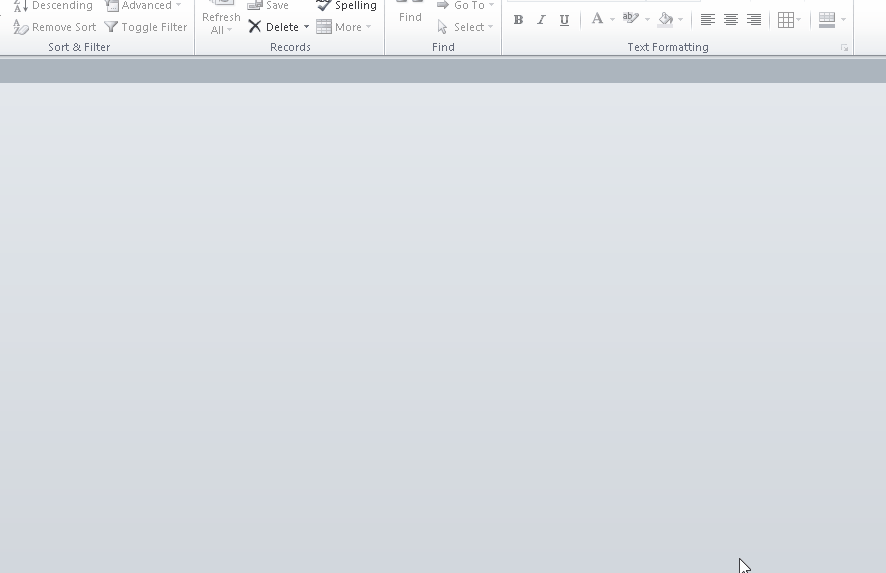
Task: Click the Italic formatting icon
Action: coord(541,20)
